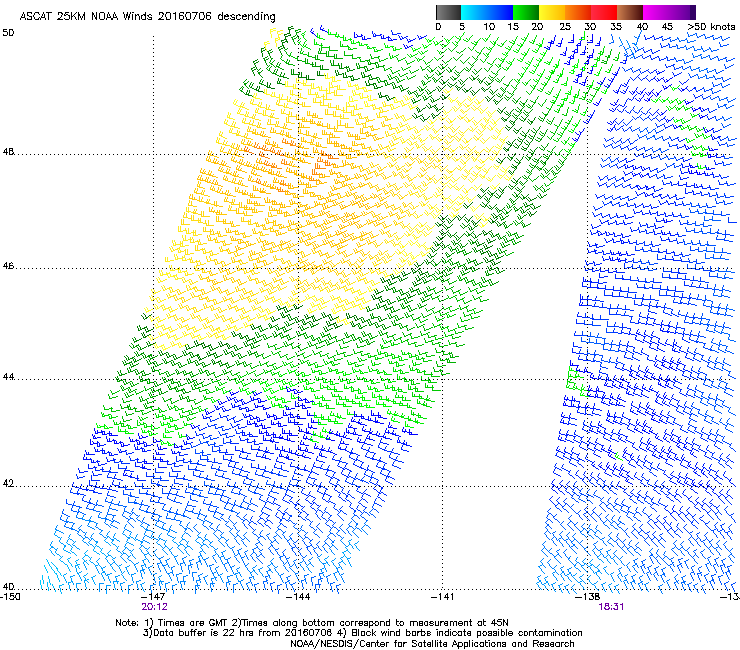Click the legend tick label 40
Screen dimensions: 740x650
pos(642,27)
